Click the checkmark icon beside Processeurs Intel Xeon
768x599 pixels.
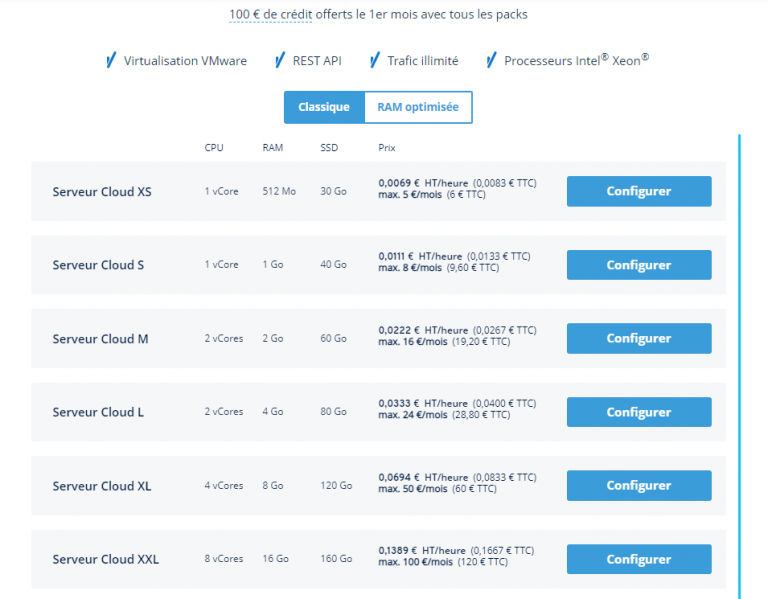pyautogui.click(x=491, y=61)
